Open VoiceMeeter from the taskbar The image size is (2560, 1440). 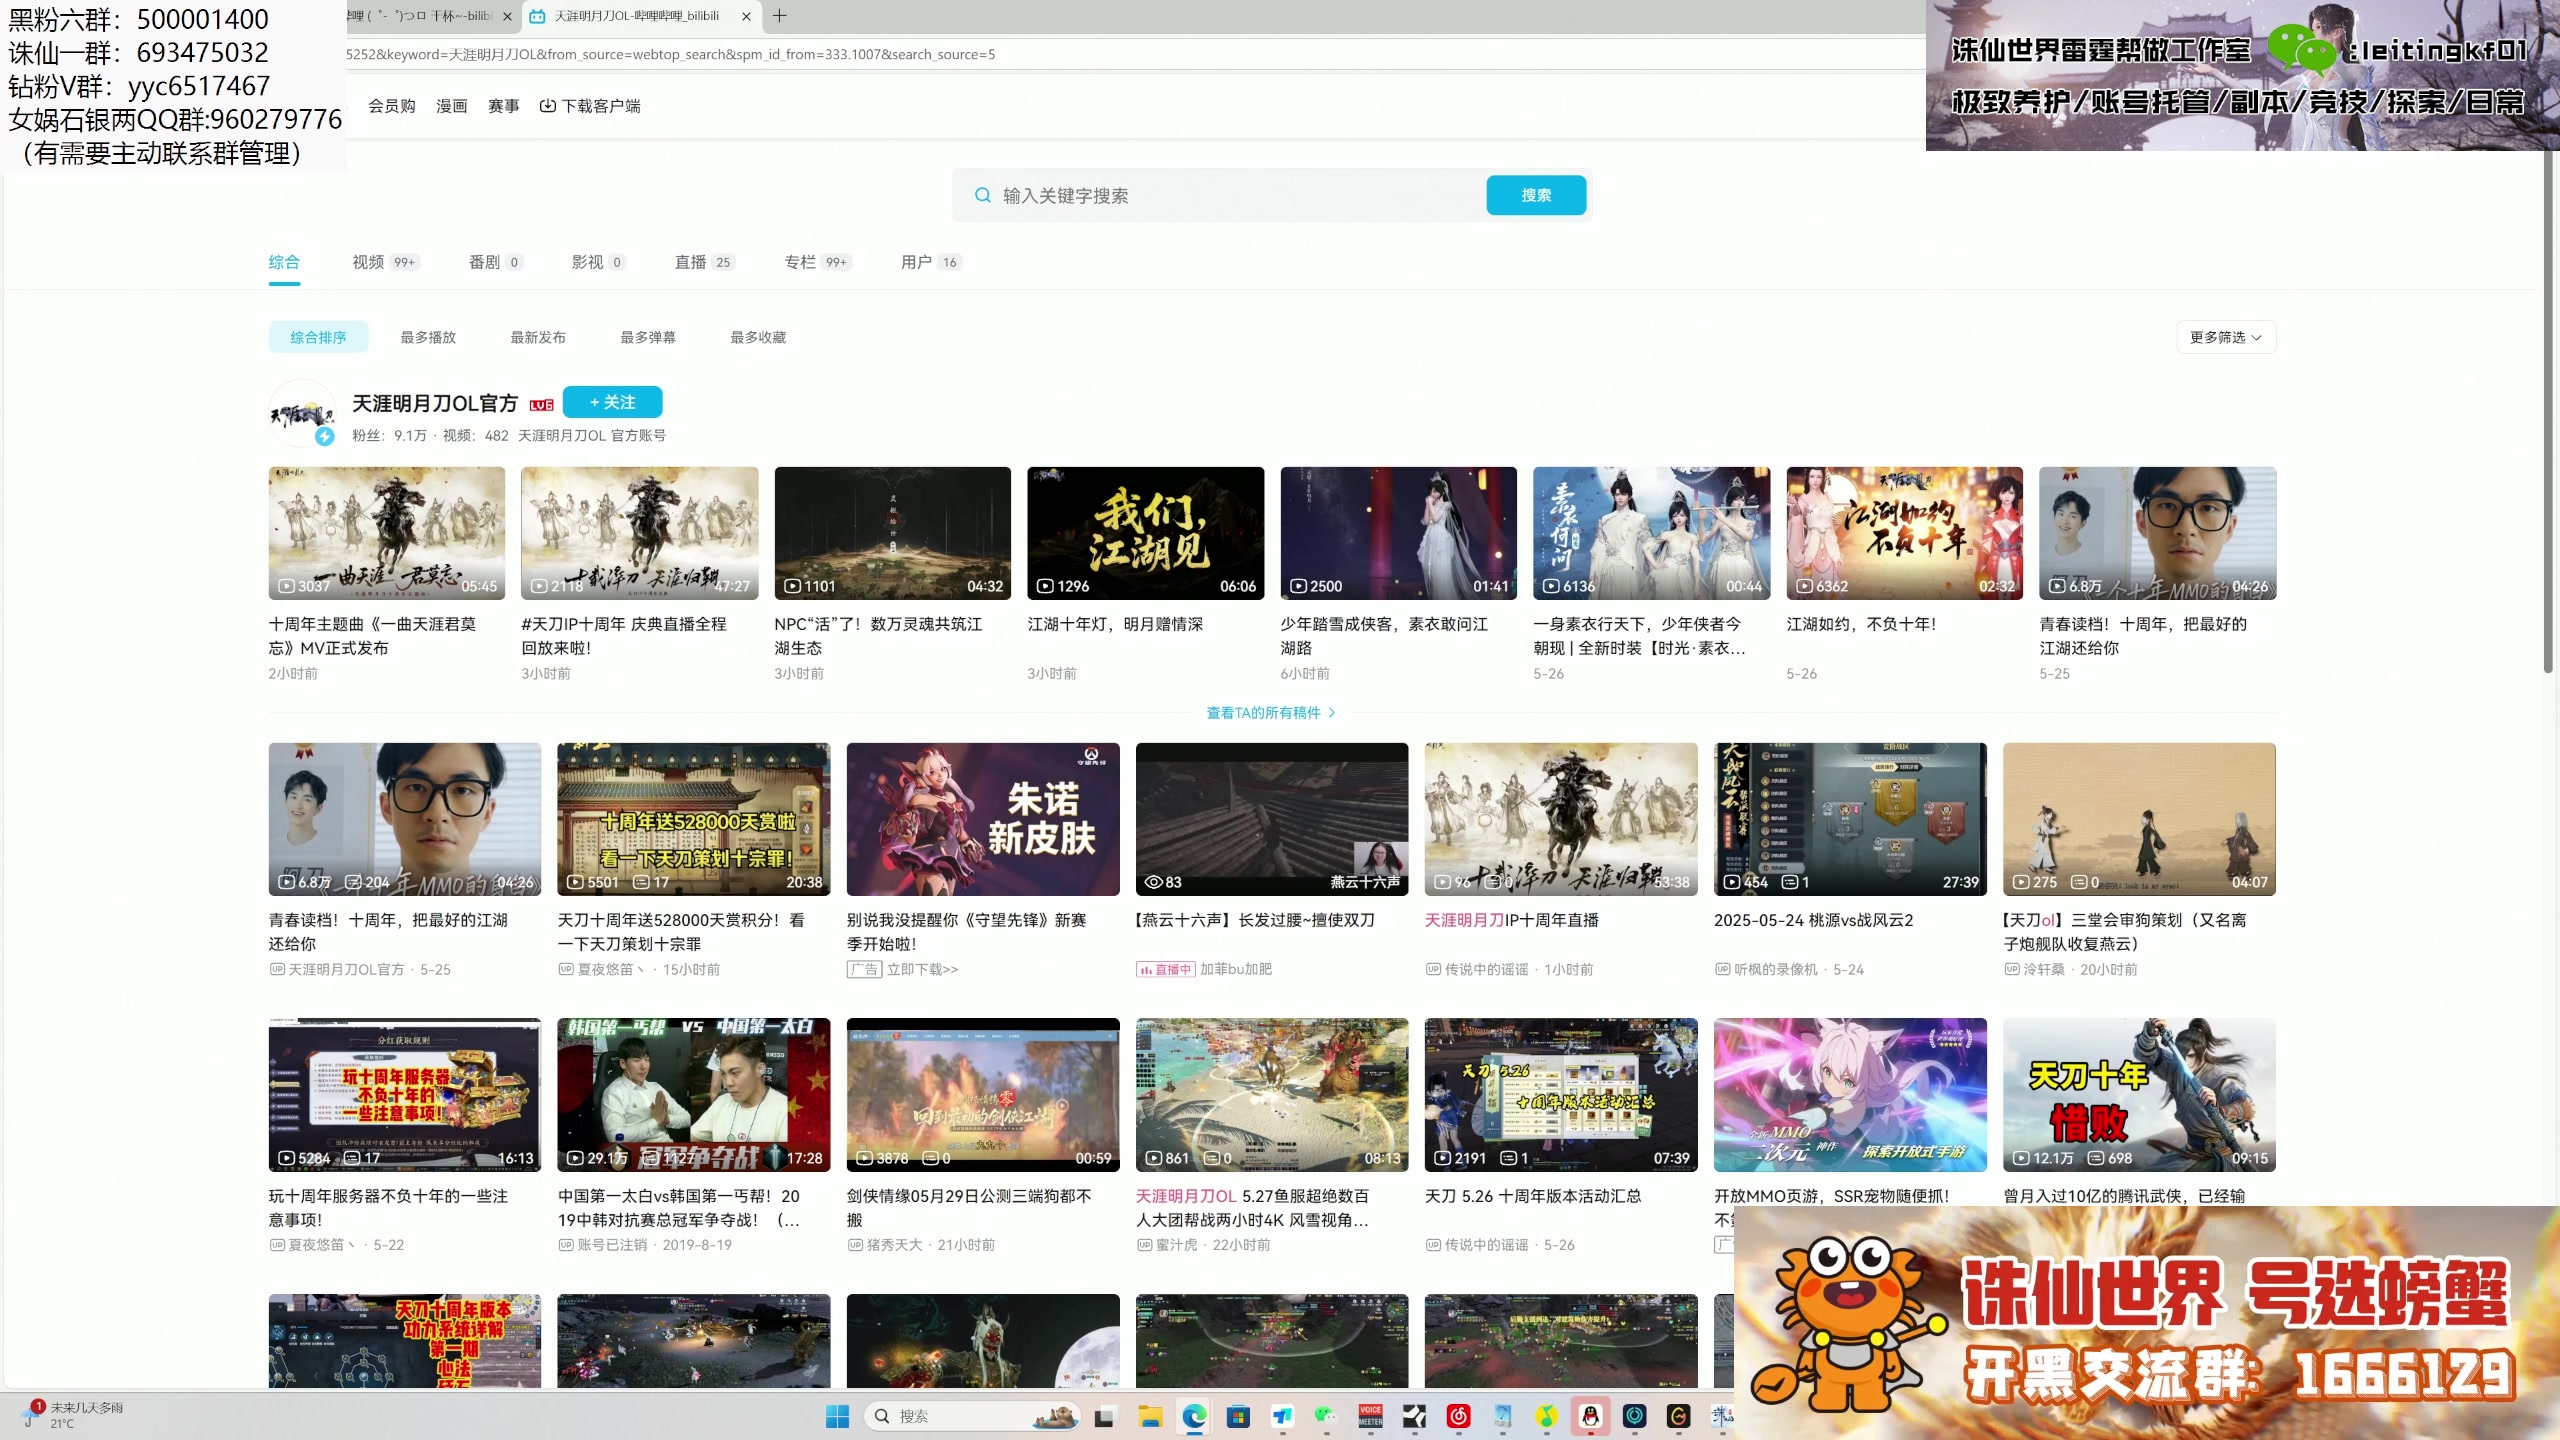[1370, 1416]
